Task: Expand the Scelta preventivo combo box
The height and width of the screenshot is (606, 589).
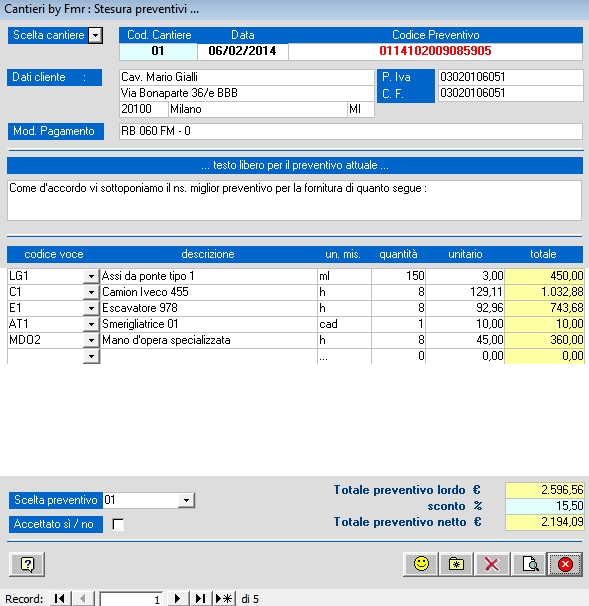Action: tap(186, 500)
